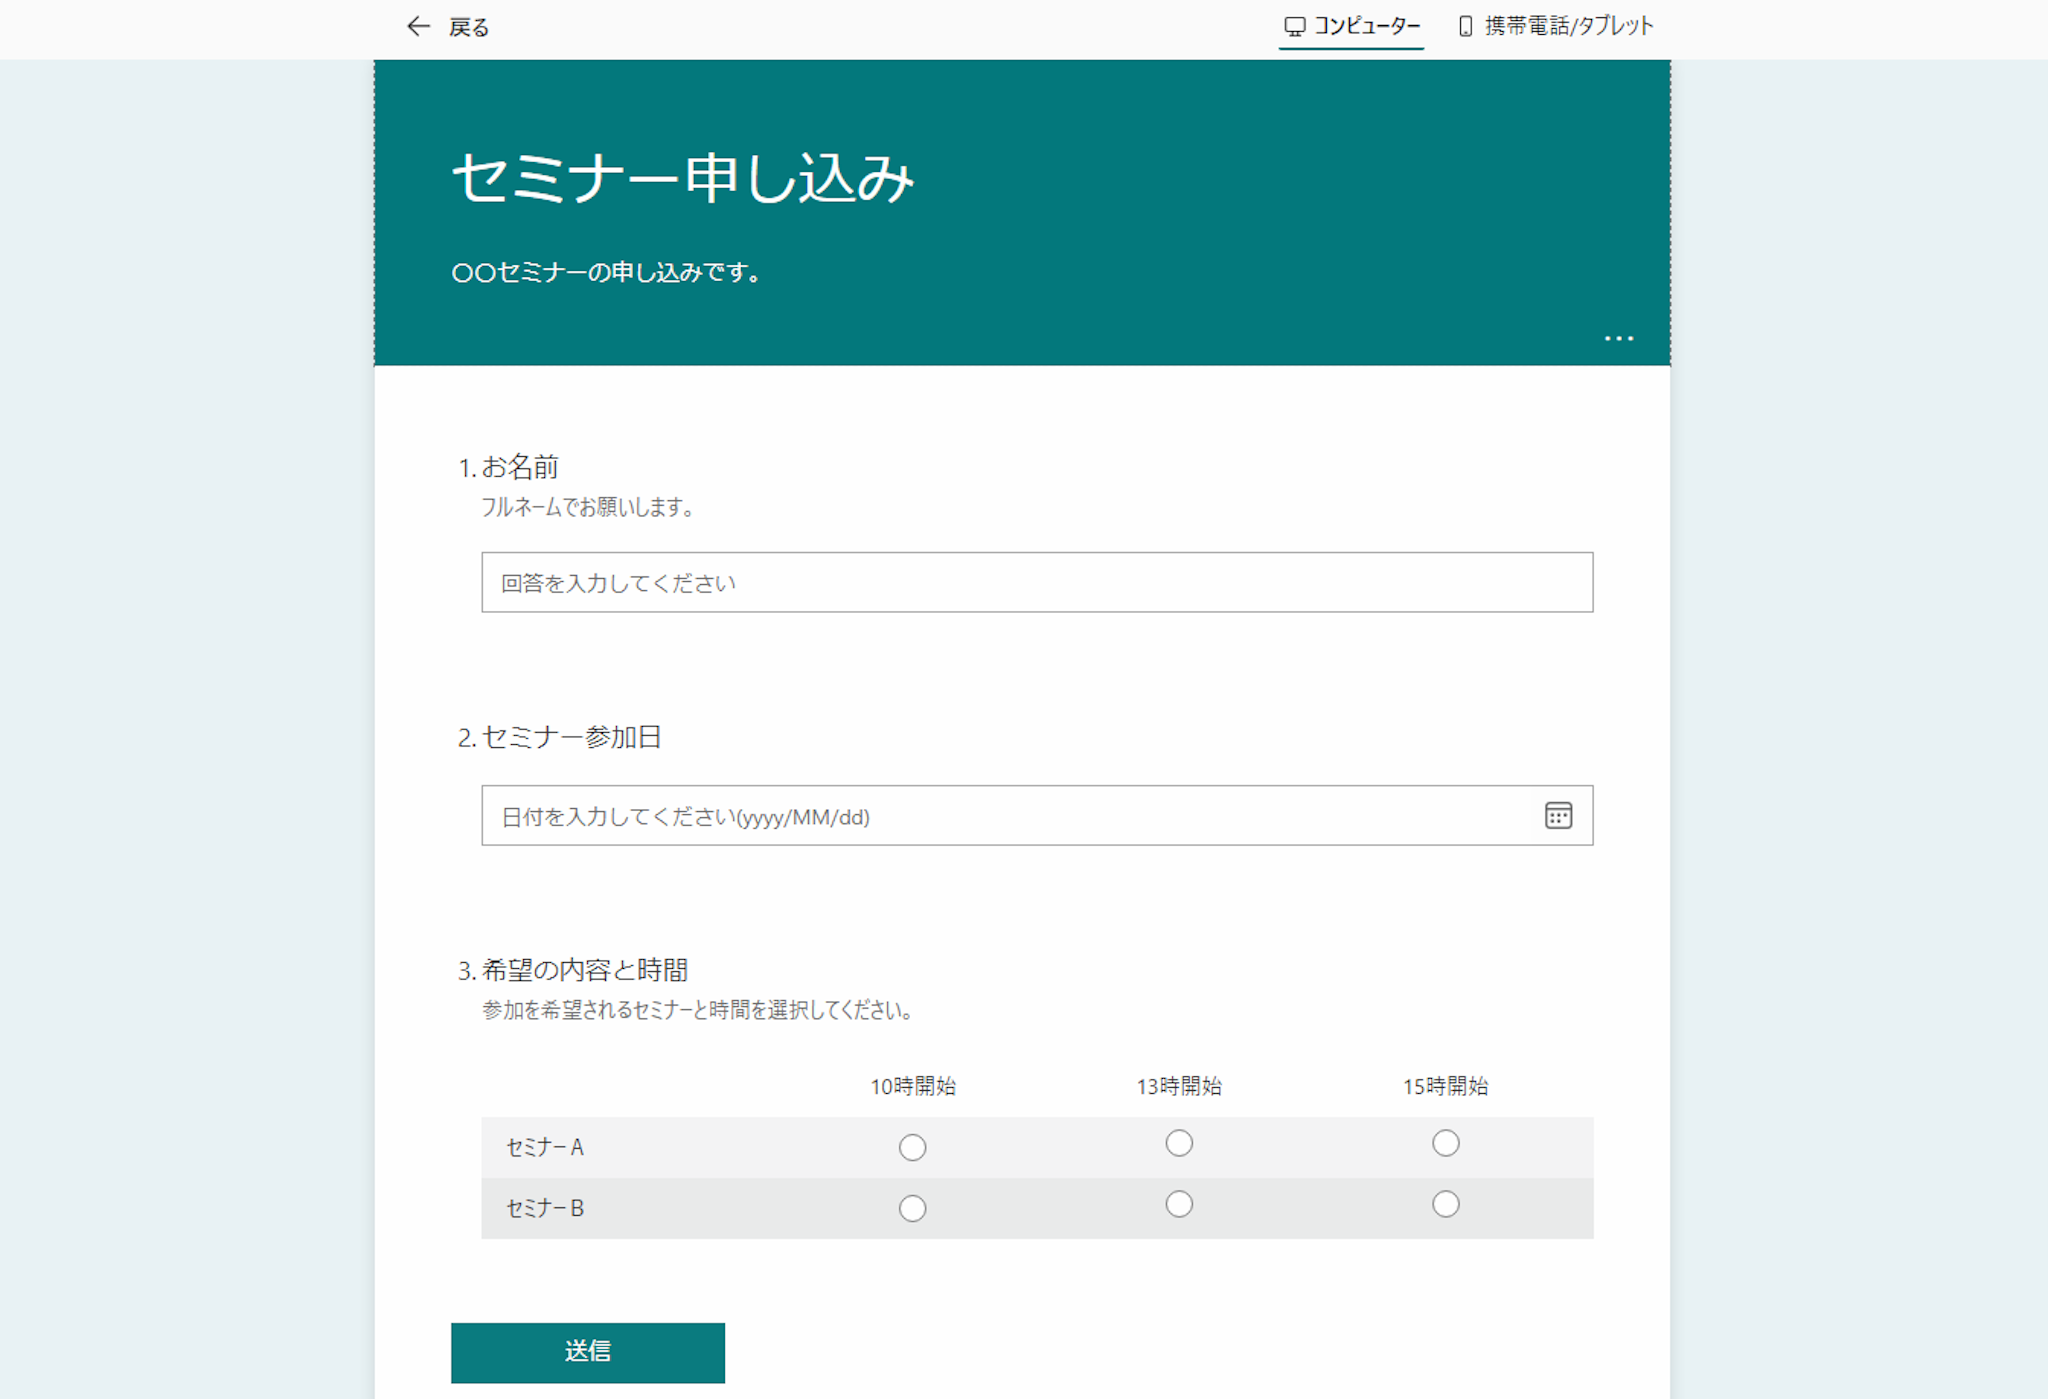Click the セミナー参加日 date input field
Viewport: 2048px width, 1399px height.
pos(1010,816)
